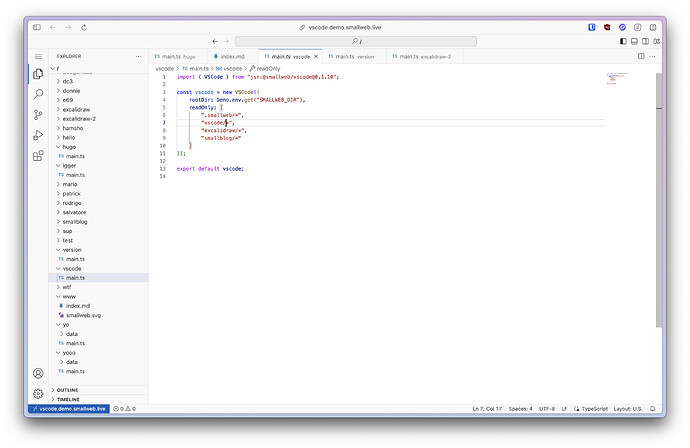Click the Explorer more actions ellipsis
This screenshot has width=690, height=448.
pos(139,56)
